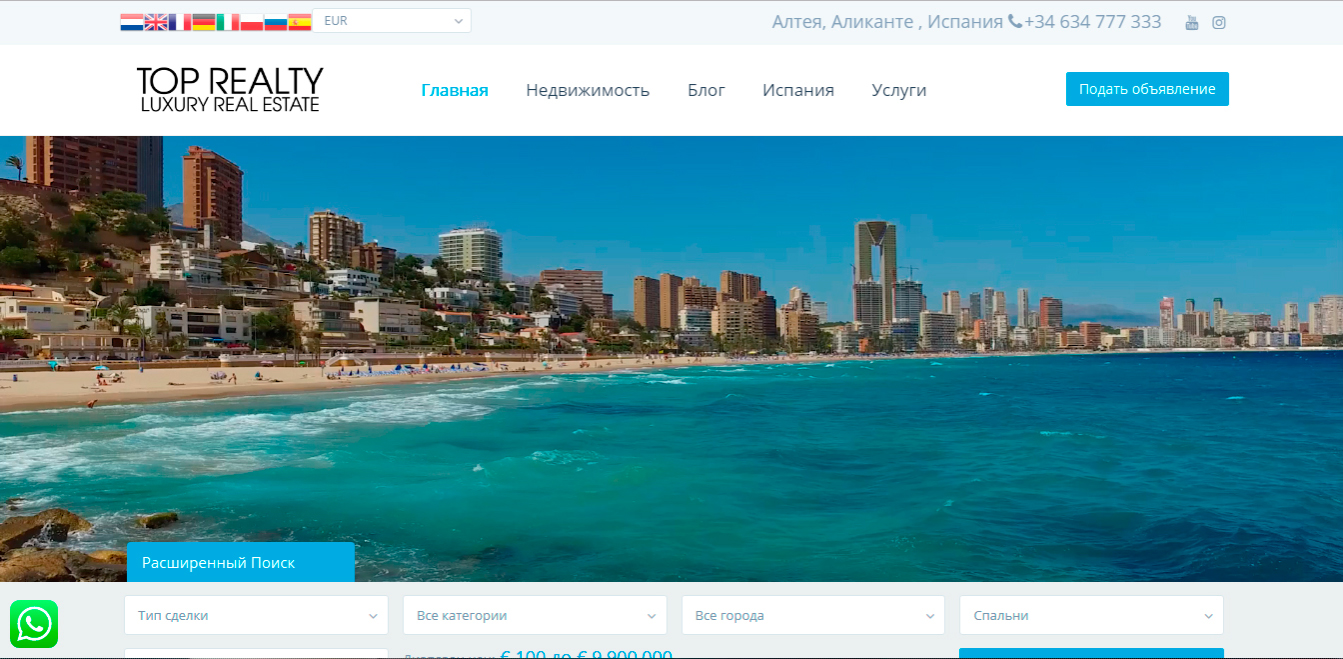Open the Все города dropdown

tap(813, 615)
